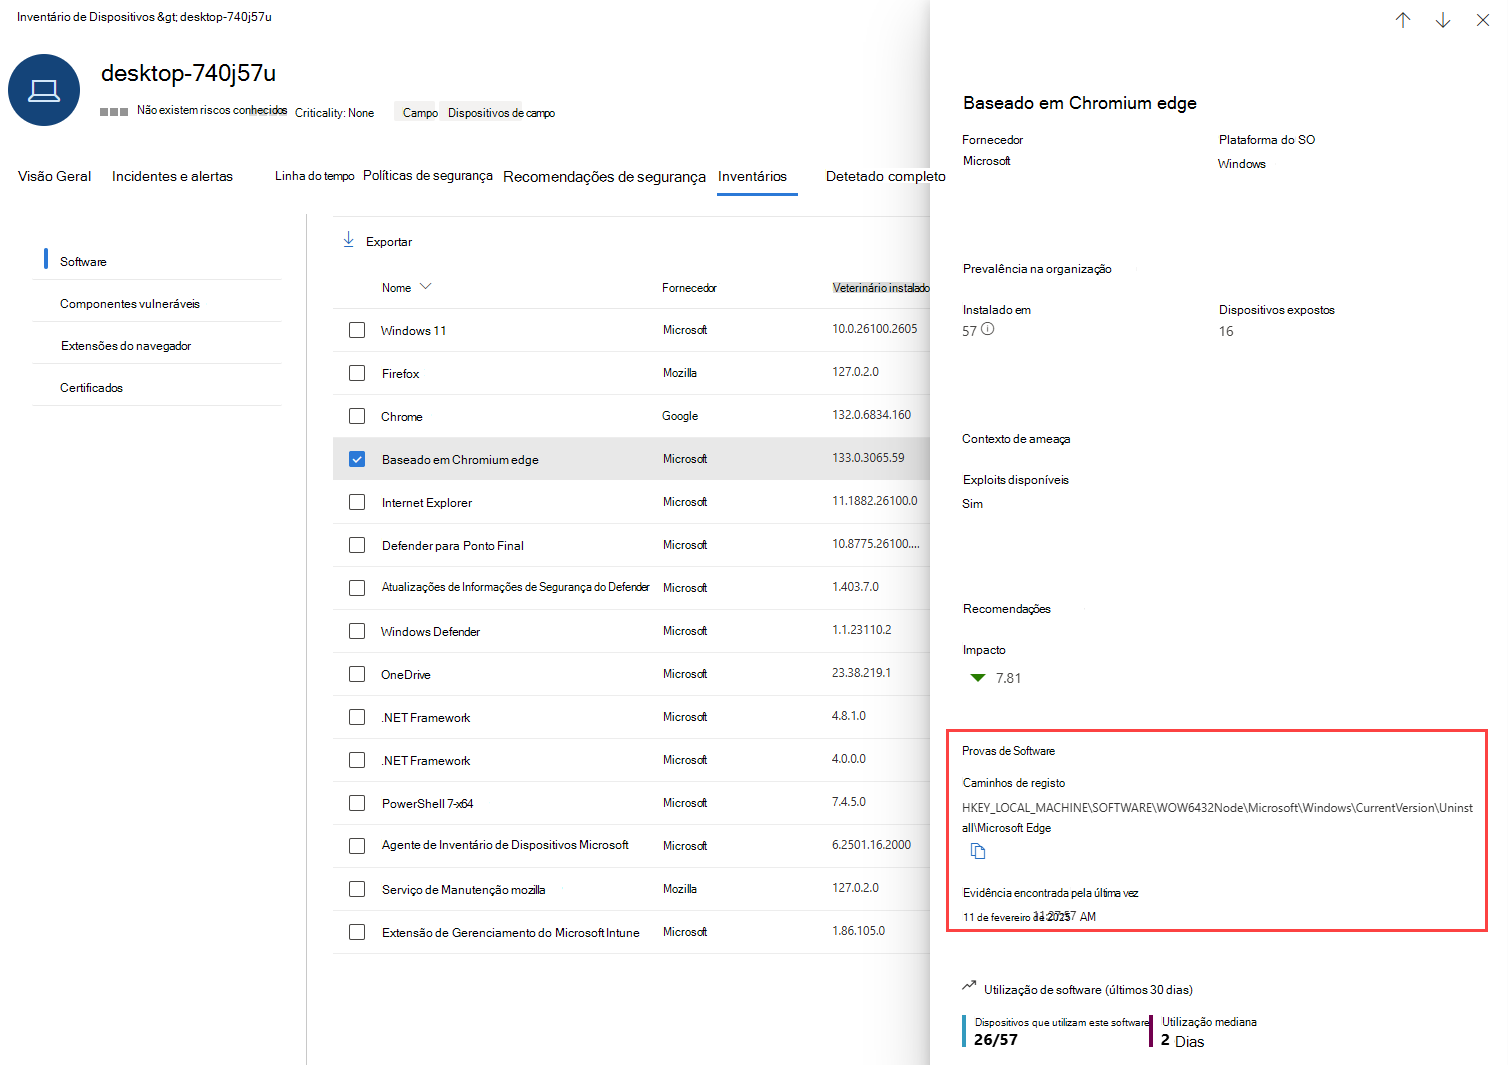
Task: Click the 2 Dias median usage value
Action: coord(1183,1041)
